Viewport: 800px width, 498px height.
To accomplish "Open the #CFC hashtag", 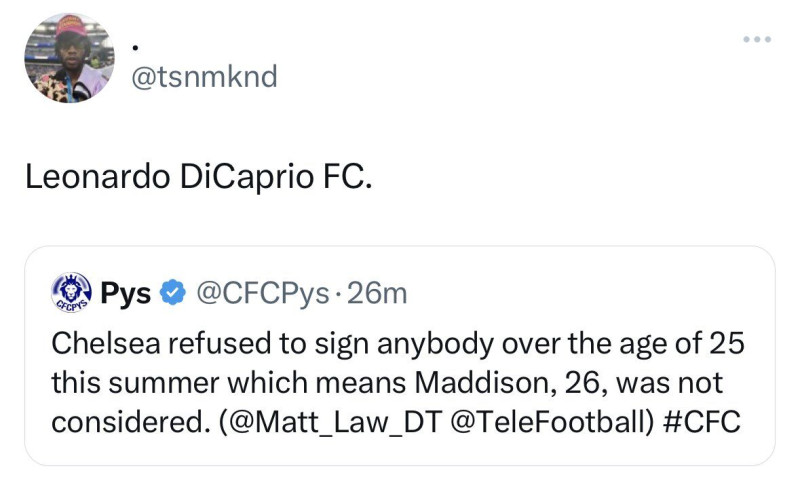I will [703, 422].
